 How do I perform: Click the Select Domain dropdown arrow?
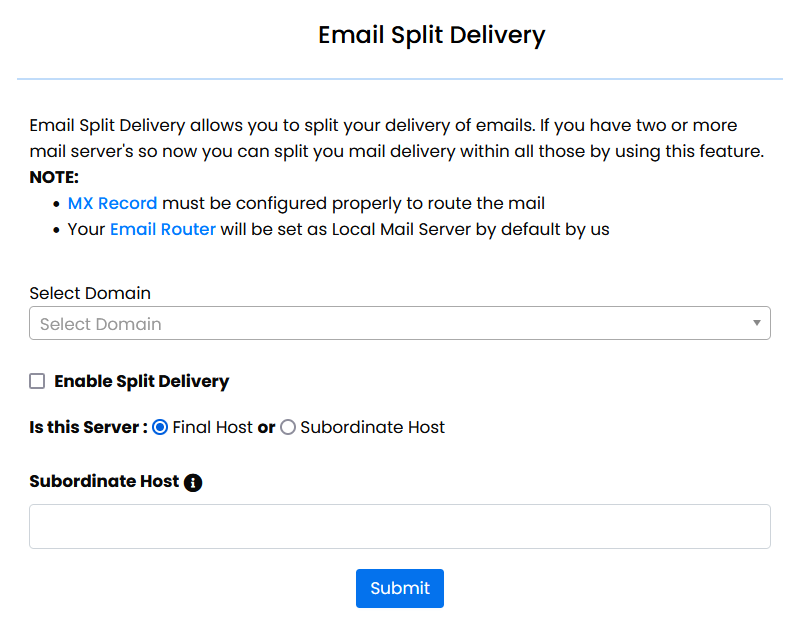pyautogui.click(x=757, y=323)
